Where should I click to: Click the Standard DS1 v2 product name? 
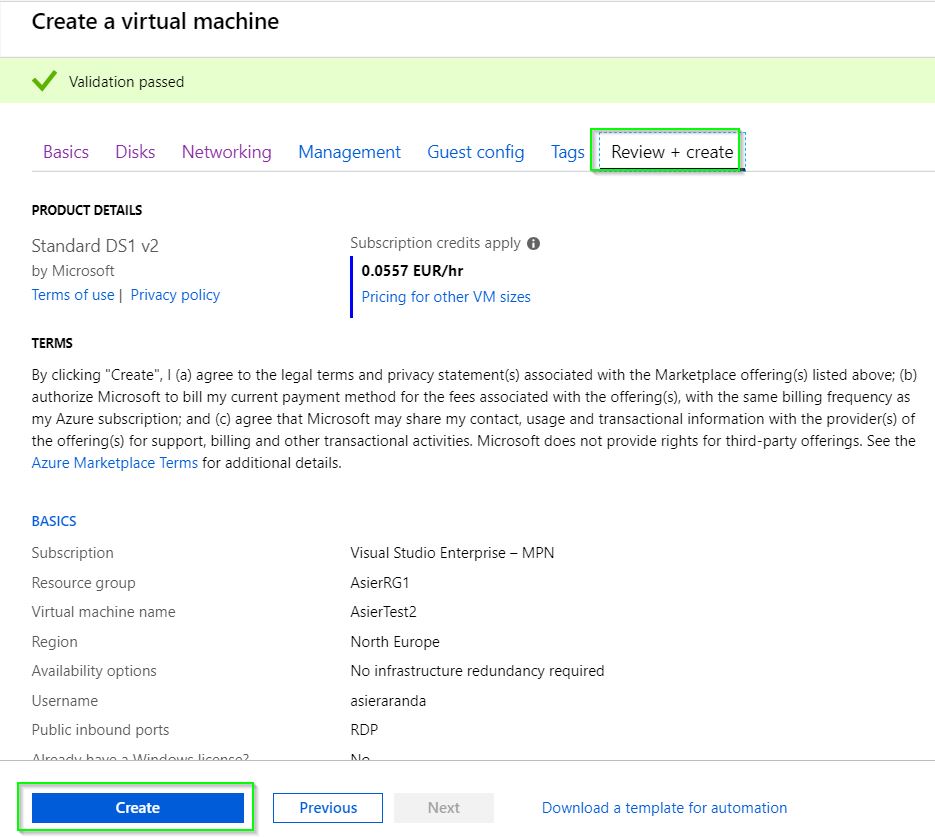[x=95, y=246]
